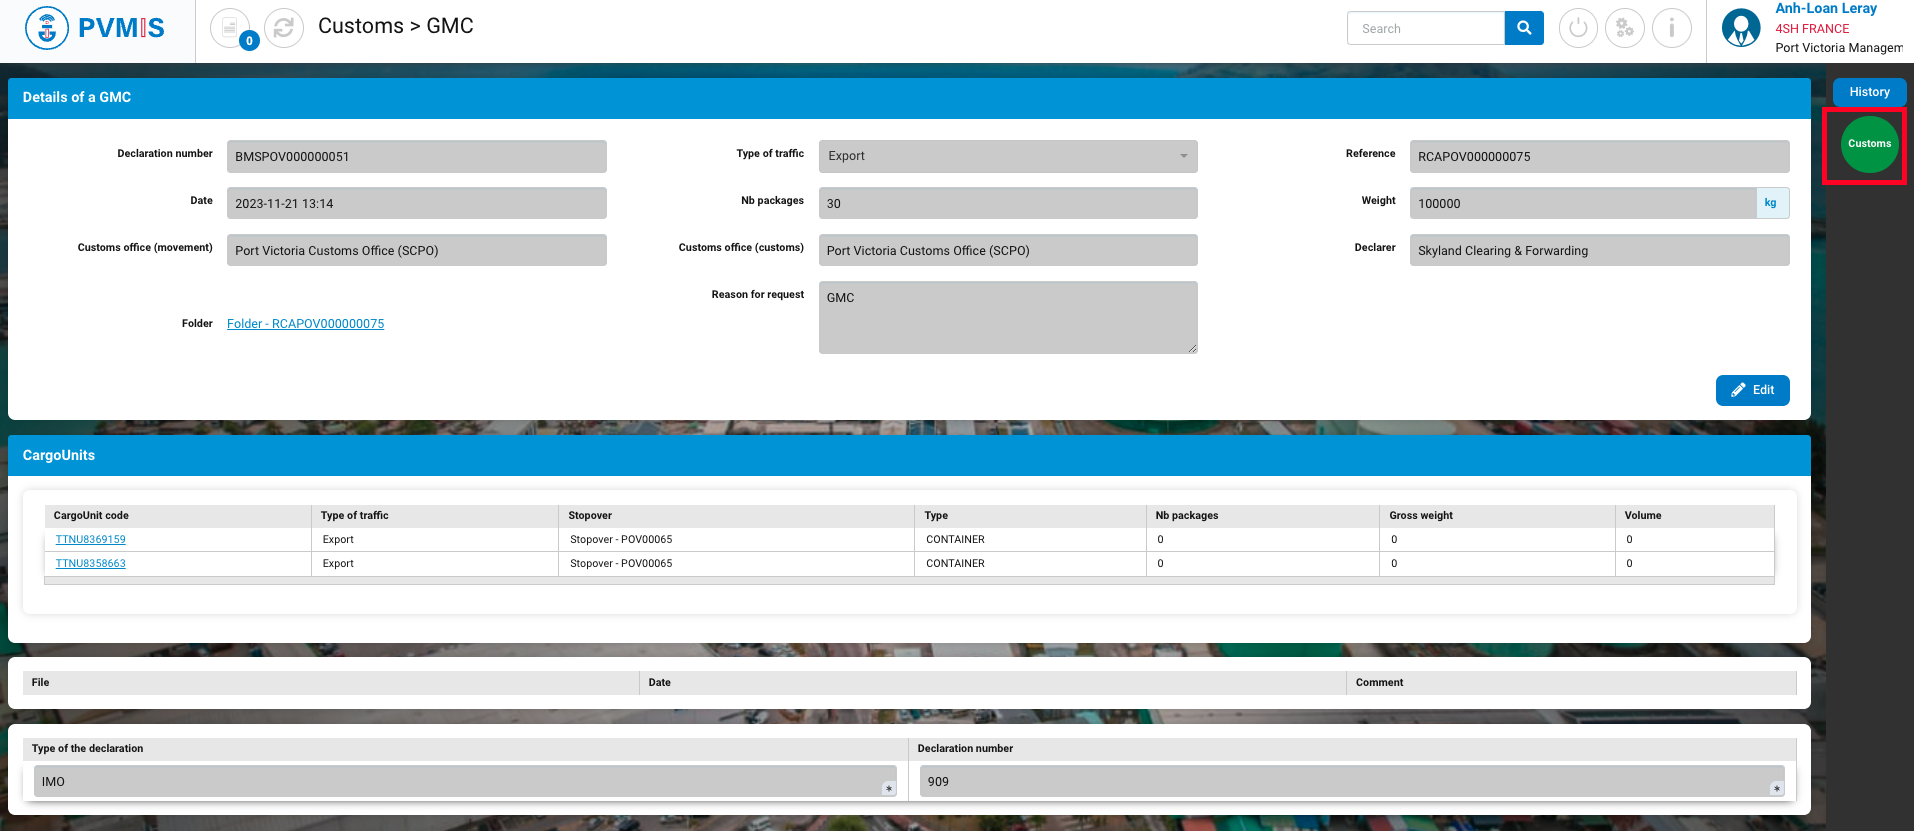1914x831 pixels.
Task: Open cargo unit TTNU8358663
Action: 91,564
